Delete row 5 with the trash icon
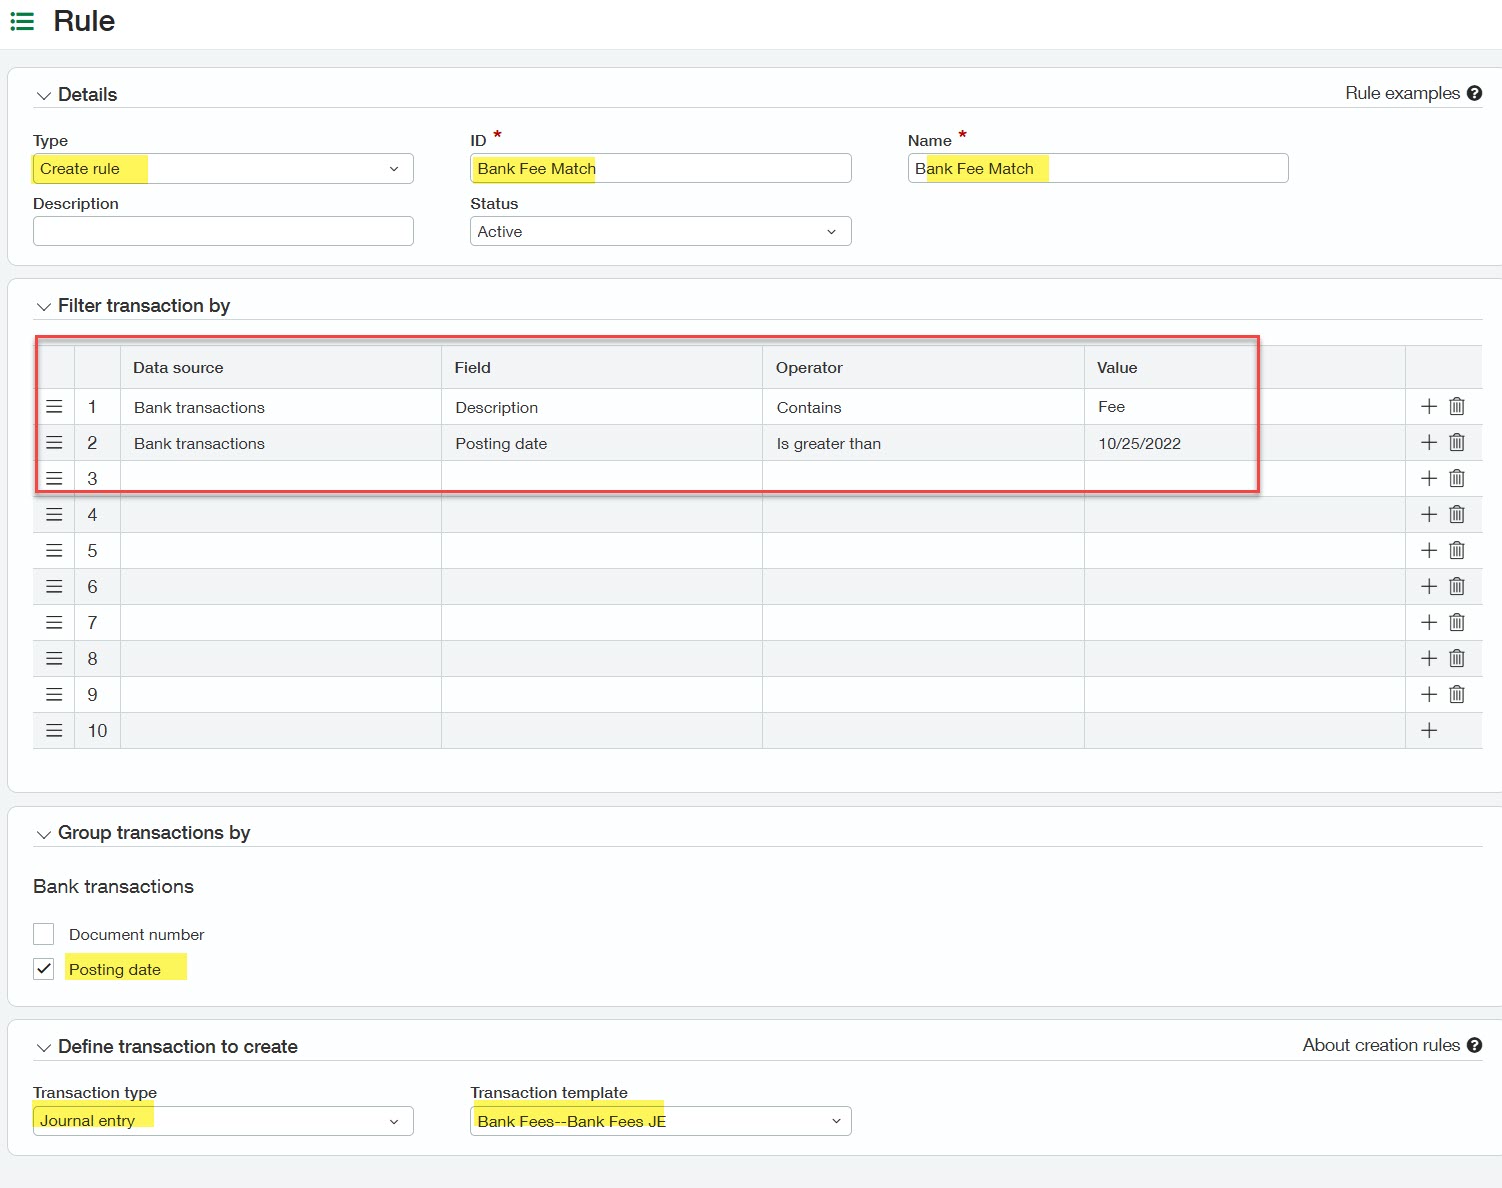 (1456, 550)
